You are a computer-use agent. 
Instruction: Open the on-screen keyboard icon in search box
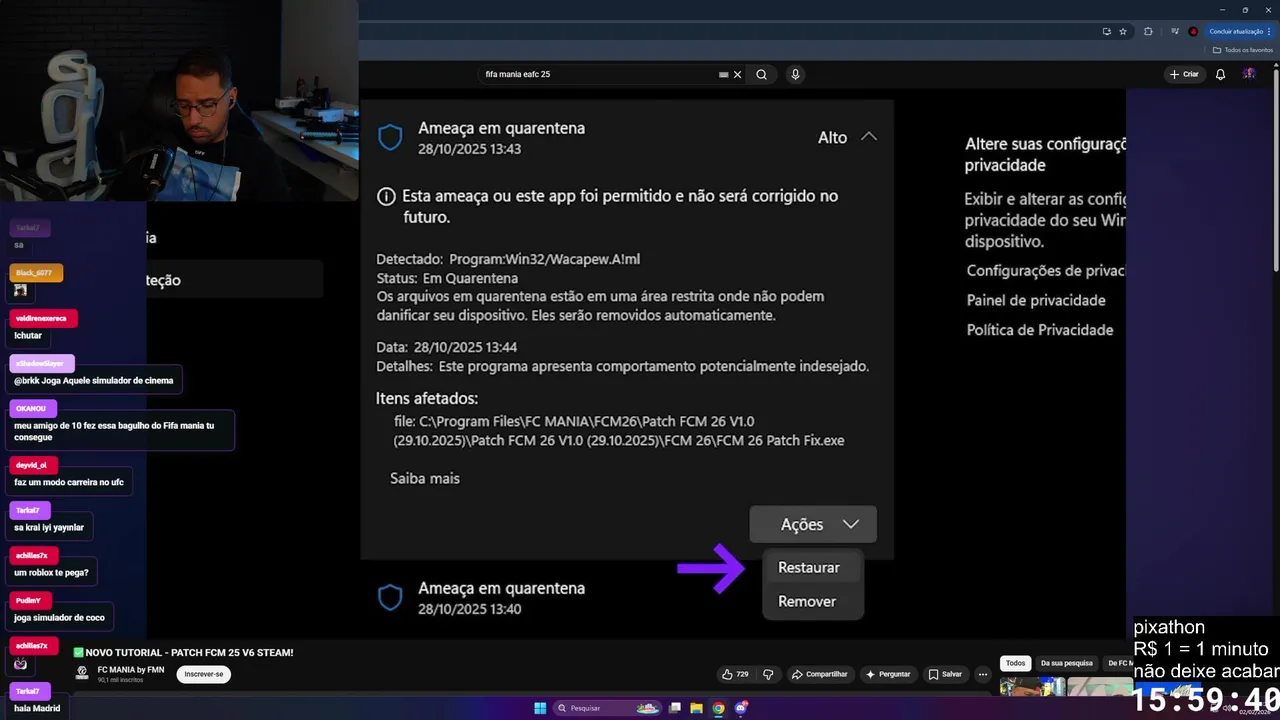[724, 74]
